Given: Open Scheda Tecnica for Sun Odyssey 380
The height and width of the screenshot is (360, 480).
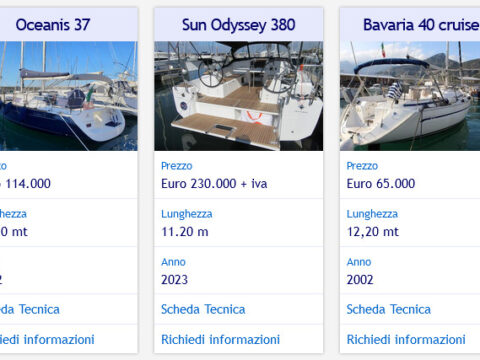Looking at the screenshot, I should coord(203,309).
